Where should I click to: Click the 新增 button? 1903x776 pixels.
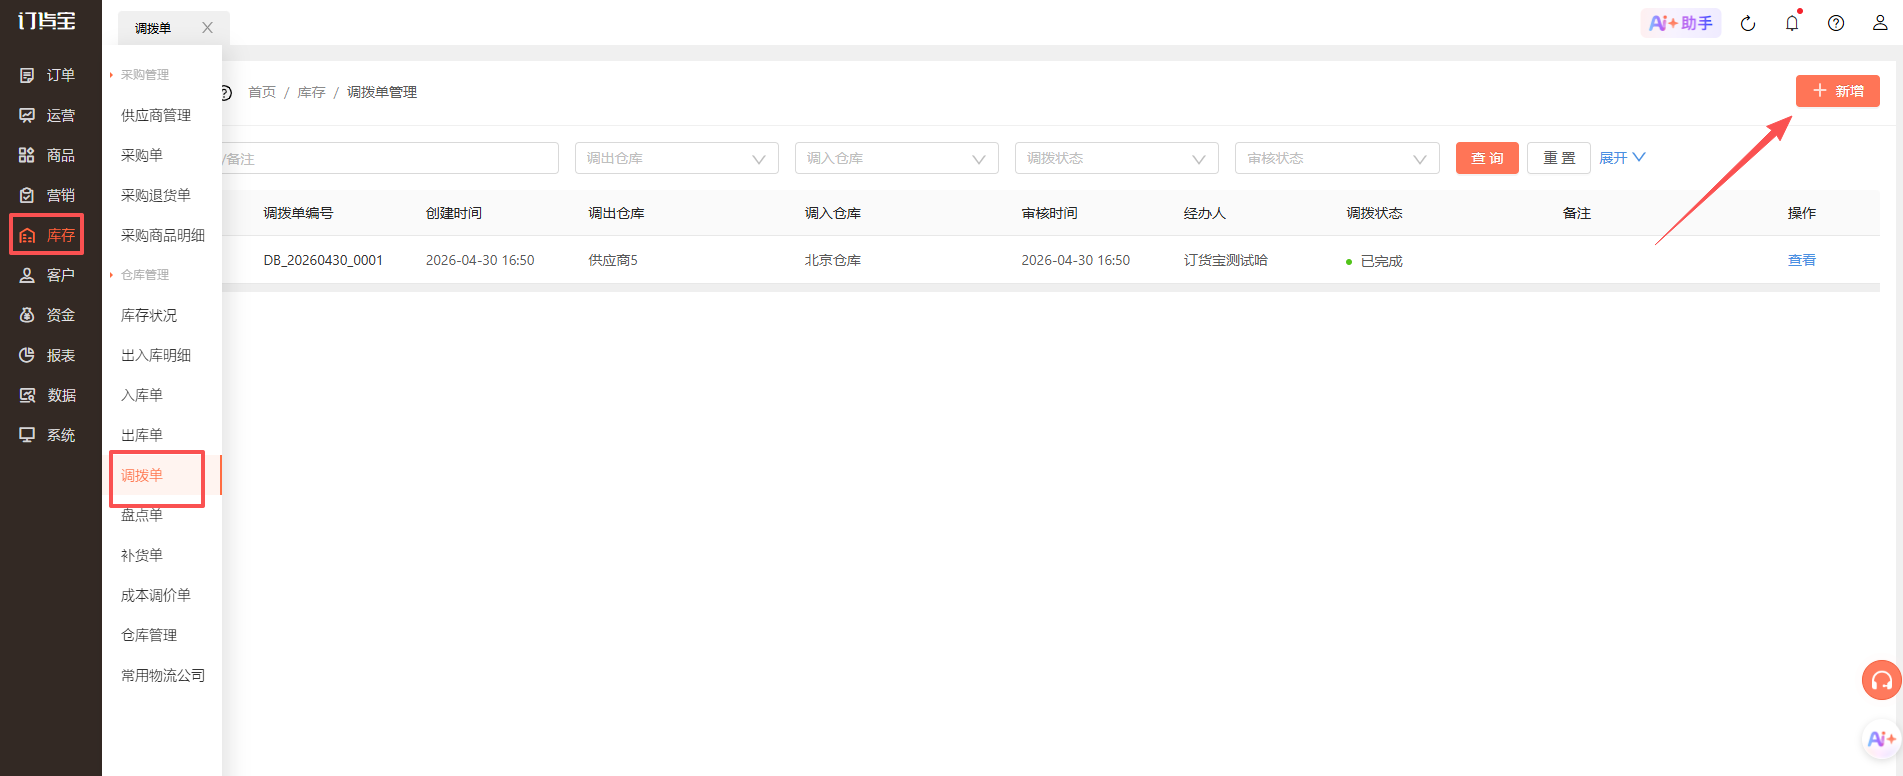click(x=1838, y=91)
